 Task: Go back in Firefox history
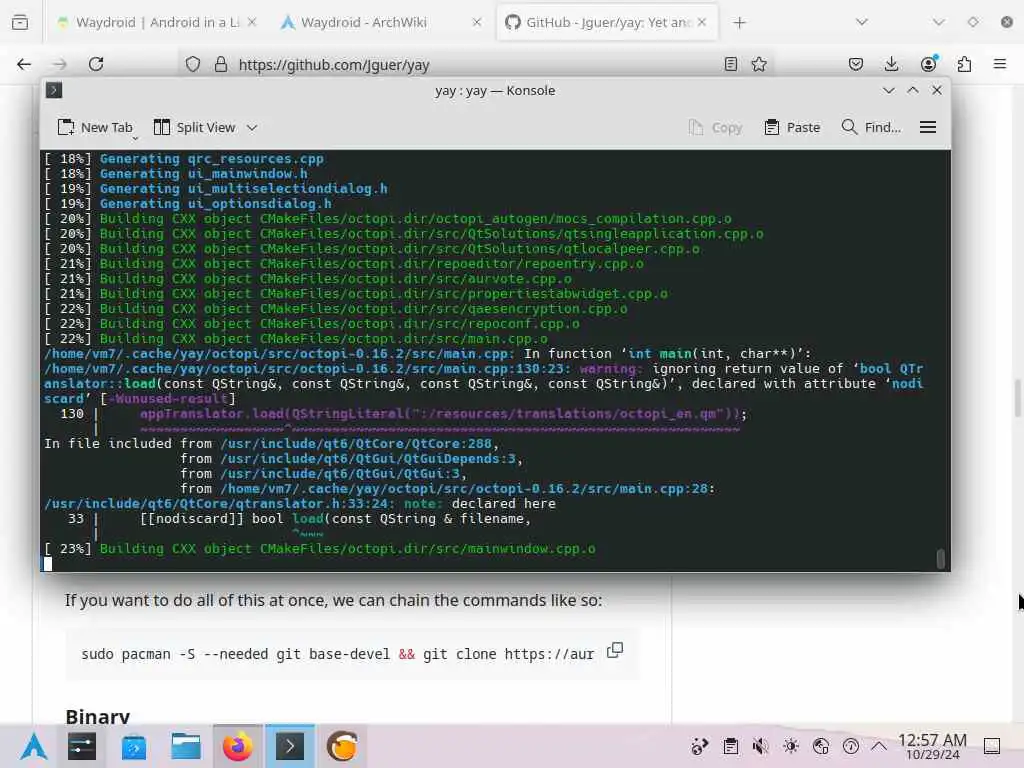(x=24, y=64)
